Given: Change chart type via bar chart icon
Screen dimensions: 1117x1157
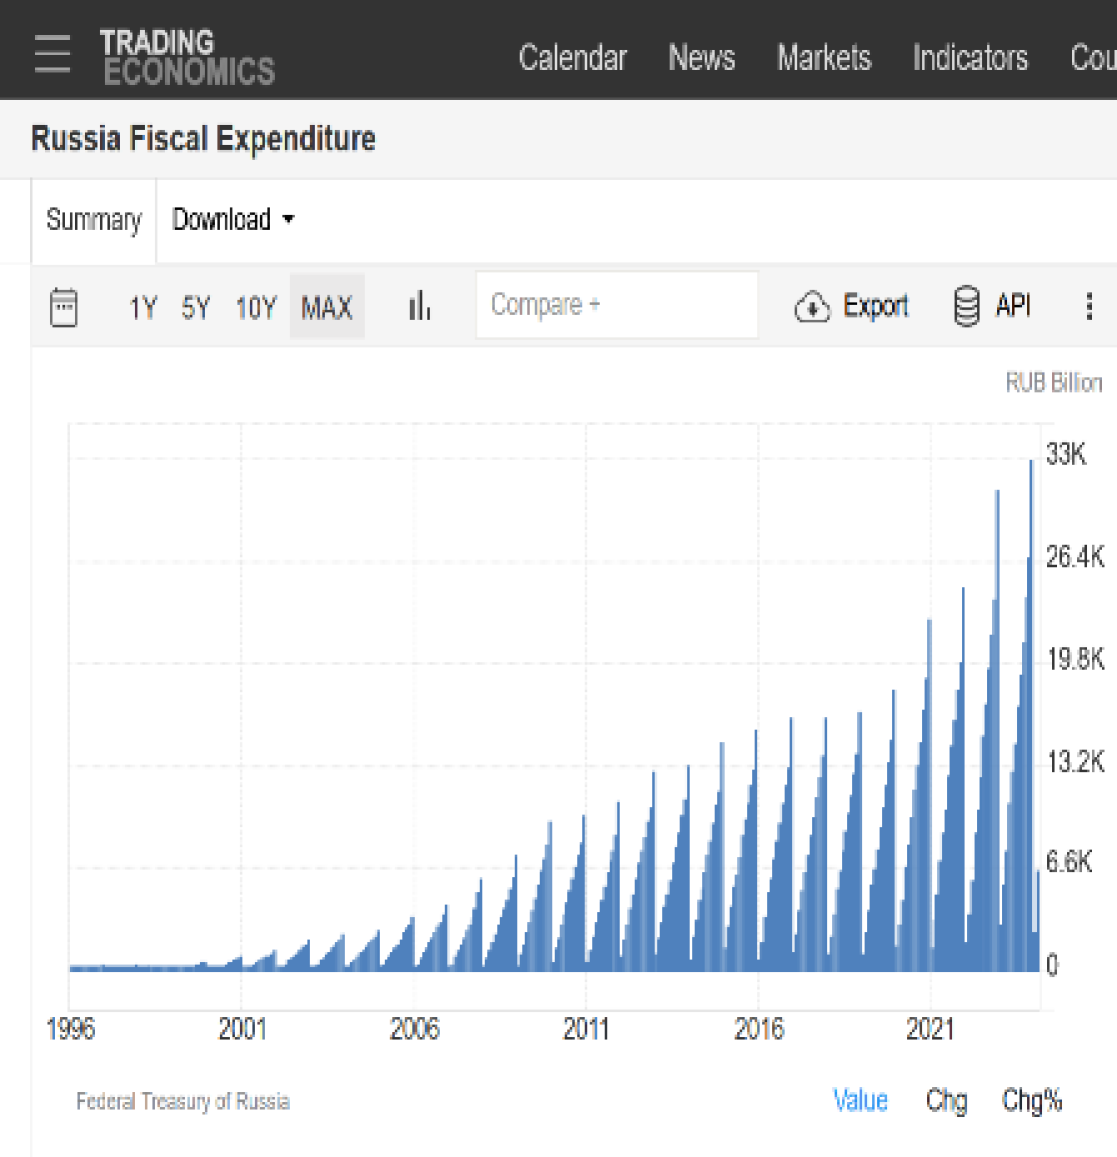Looking at the screenshot, I should 419,306.
